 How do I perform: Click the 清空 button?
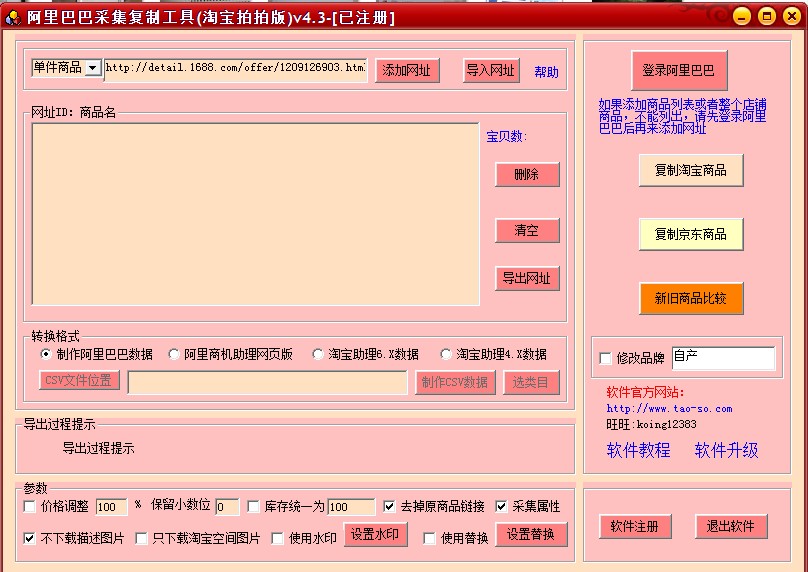[x=527, y=230]
